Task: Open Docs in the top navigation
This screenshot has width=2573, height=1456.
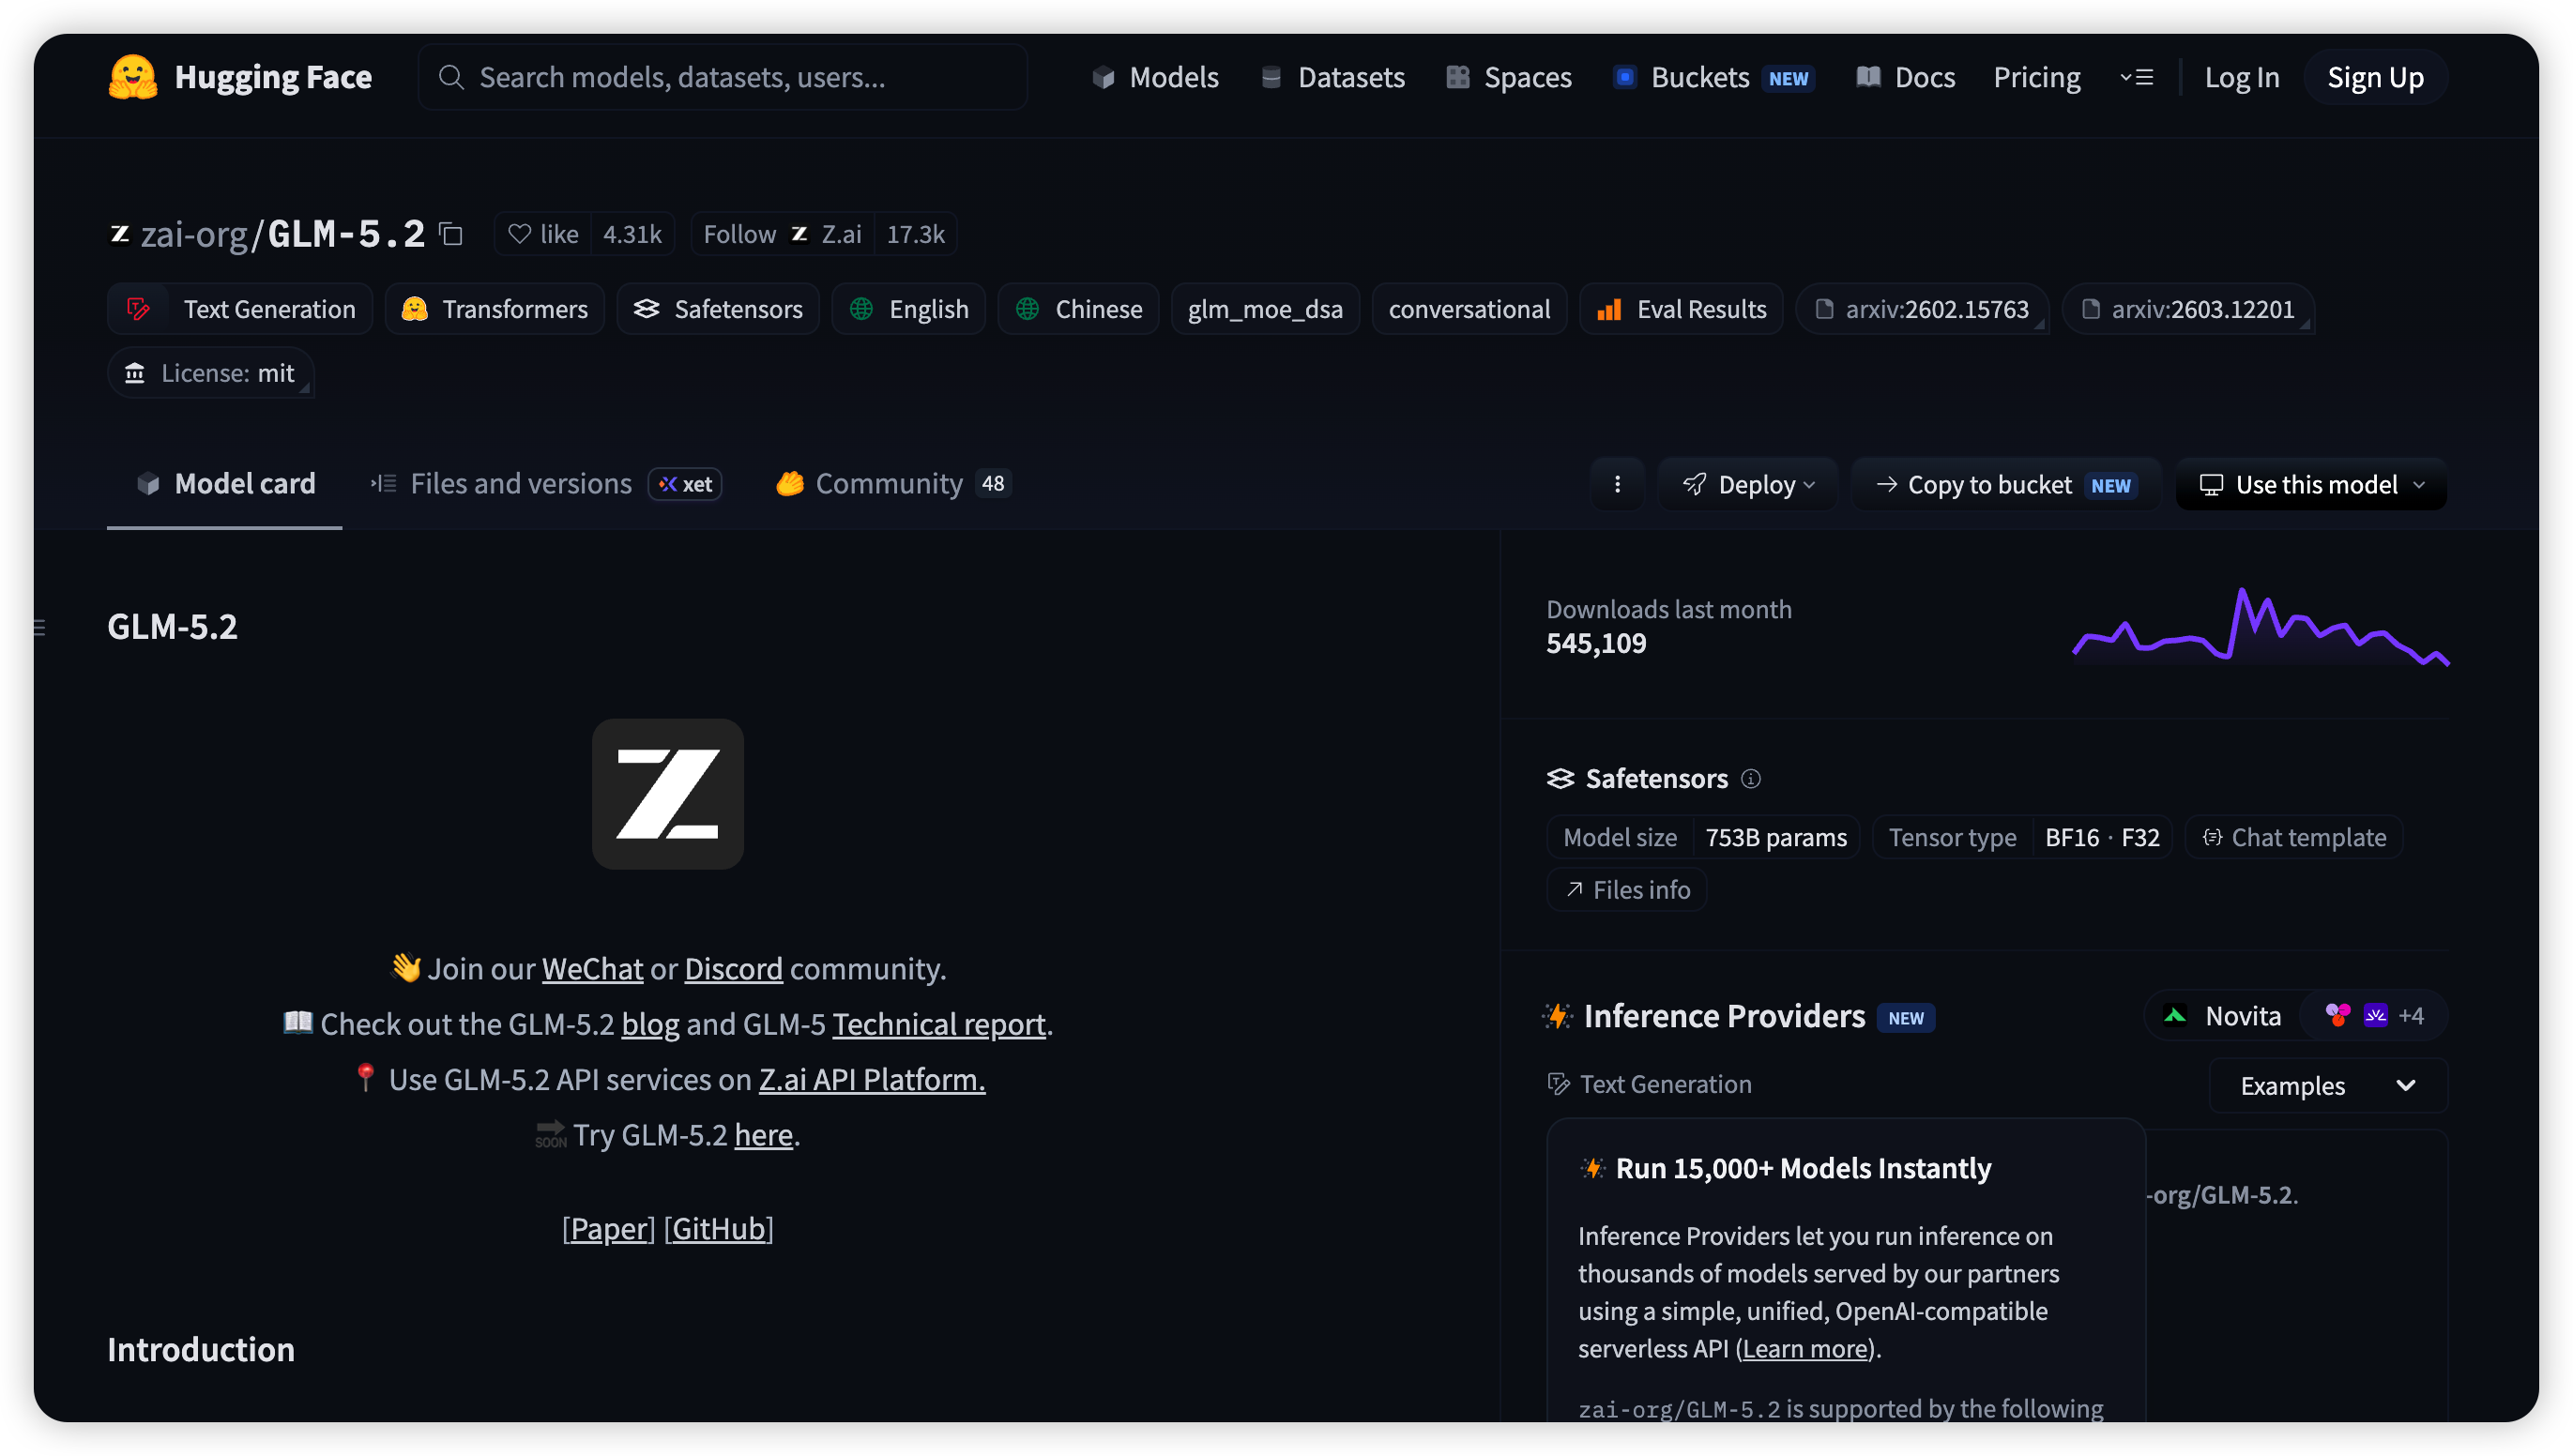Action: 1905,77
